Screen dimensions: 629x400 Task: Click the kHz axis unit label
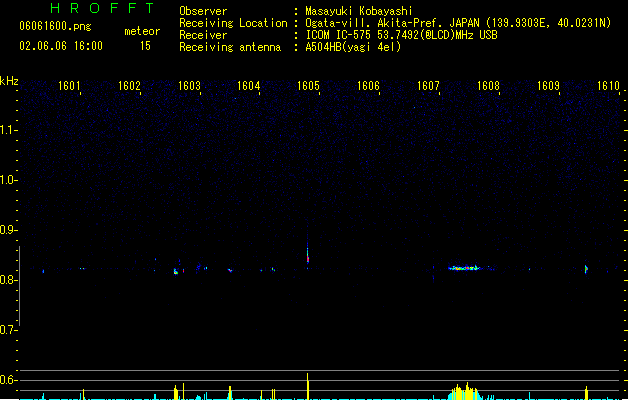coord(9,81)
